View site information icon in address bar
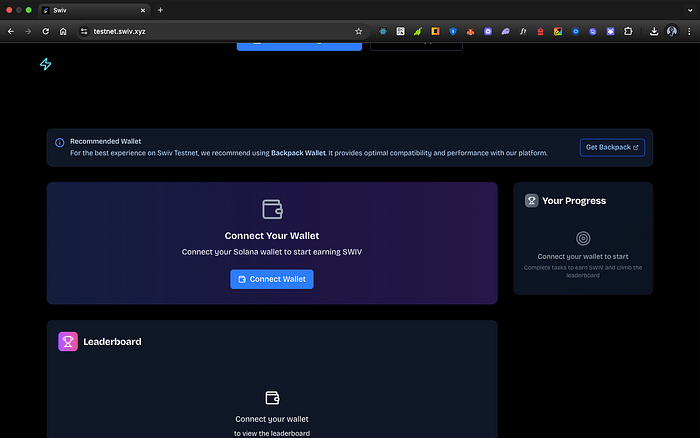 coord(84,31)
